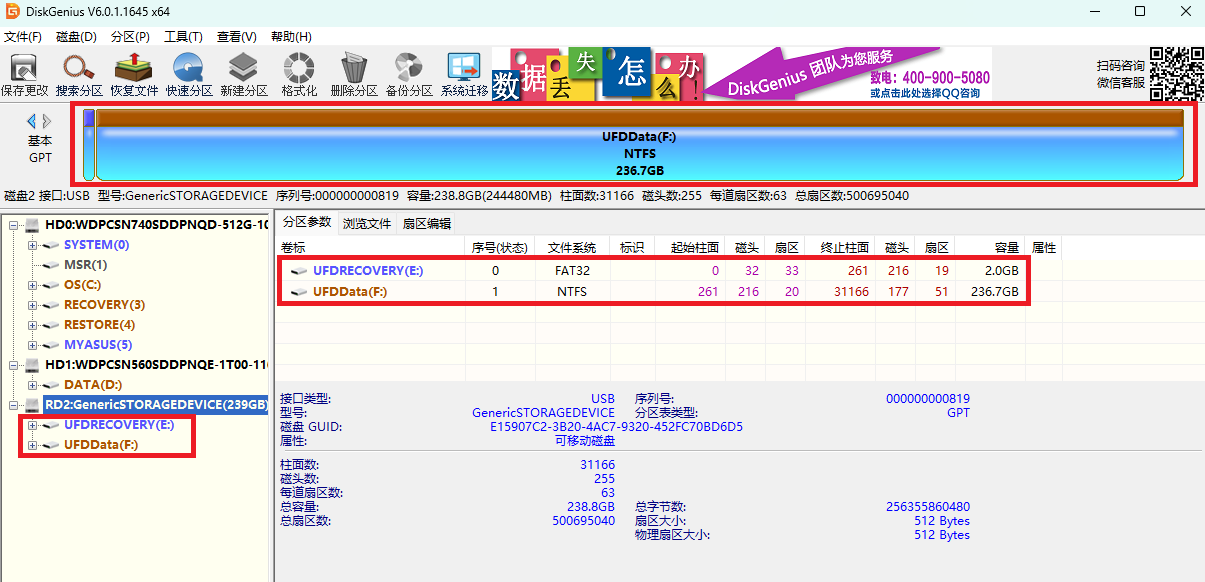Screen dimensions: 1205x582
Task: Click the partition icon in UFDData(F:) table row
Action: coord(298,292)
